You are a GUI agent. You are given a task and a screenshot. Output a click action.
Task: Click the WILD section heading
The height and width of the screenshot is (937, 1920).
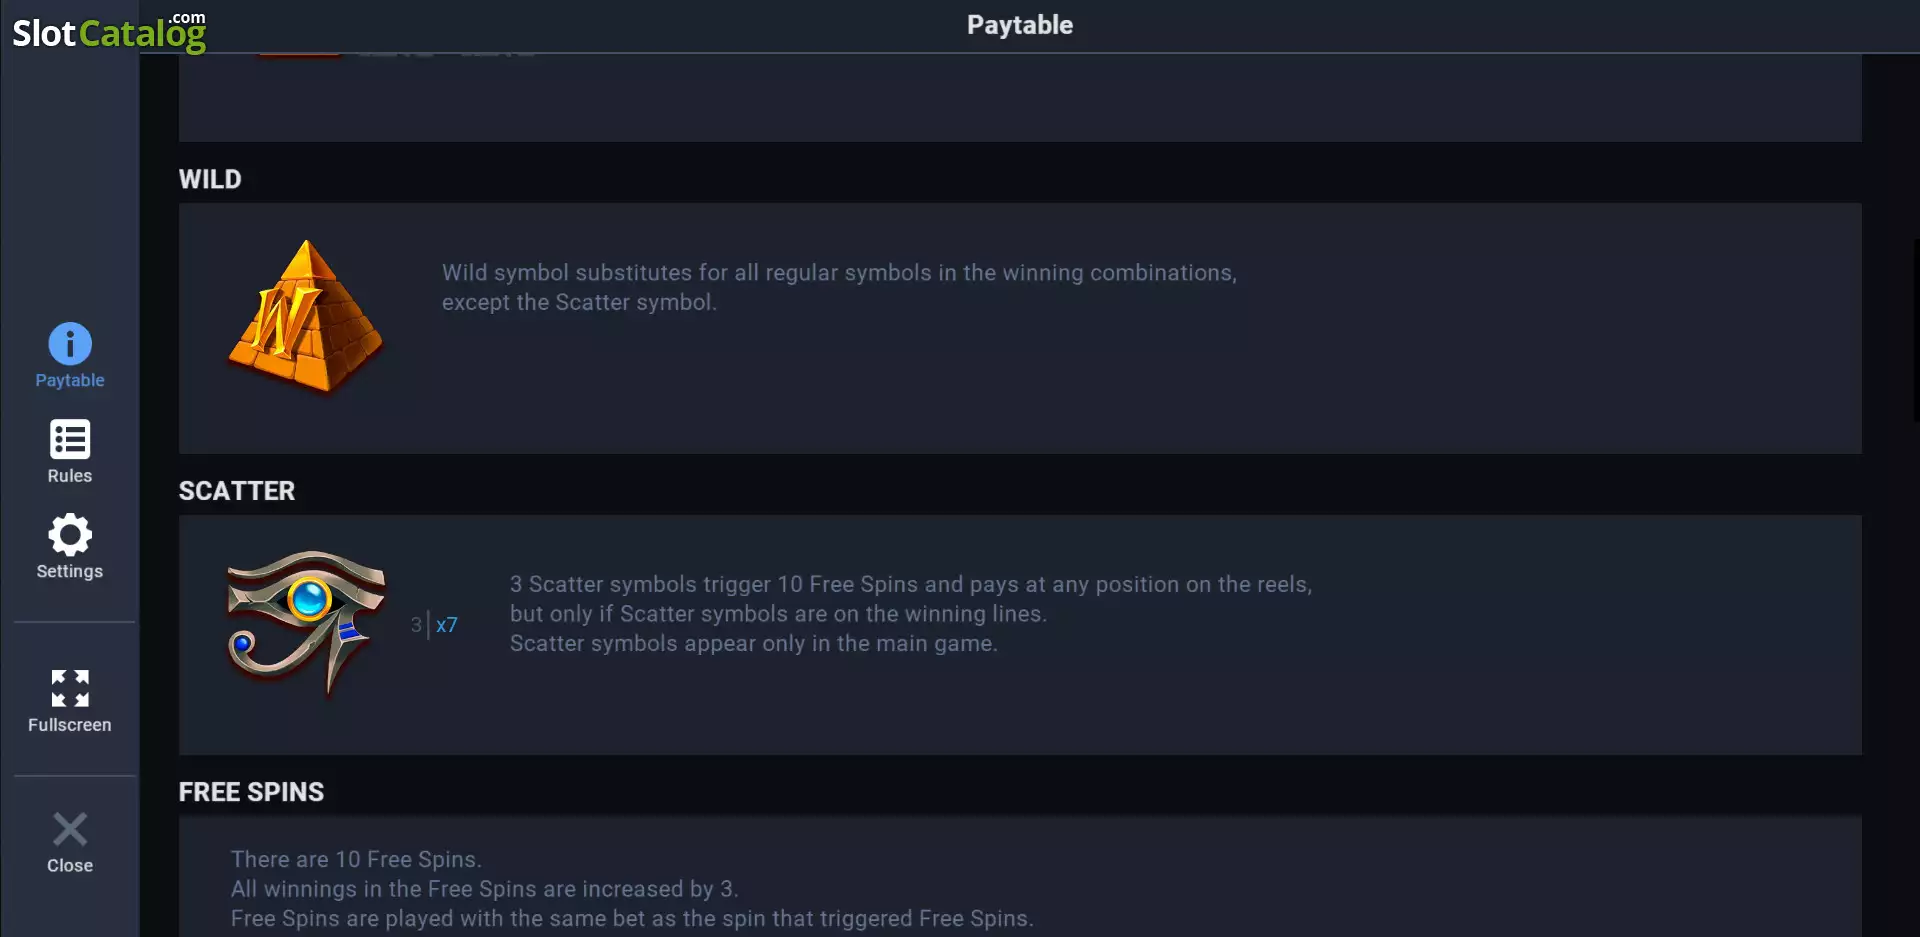pyautogui.click(x=210, y=179)
